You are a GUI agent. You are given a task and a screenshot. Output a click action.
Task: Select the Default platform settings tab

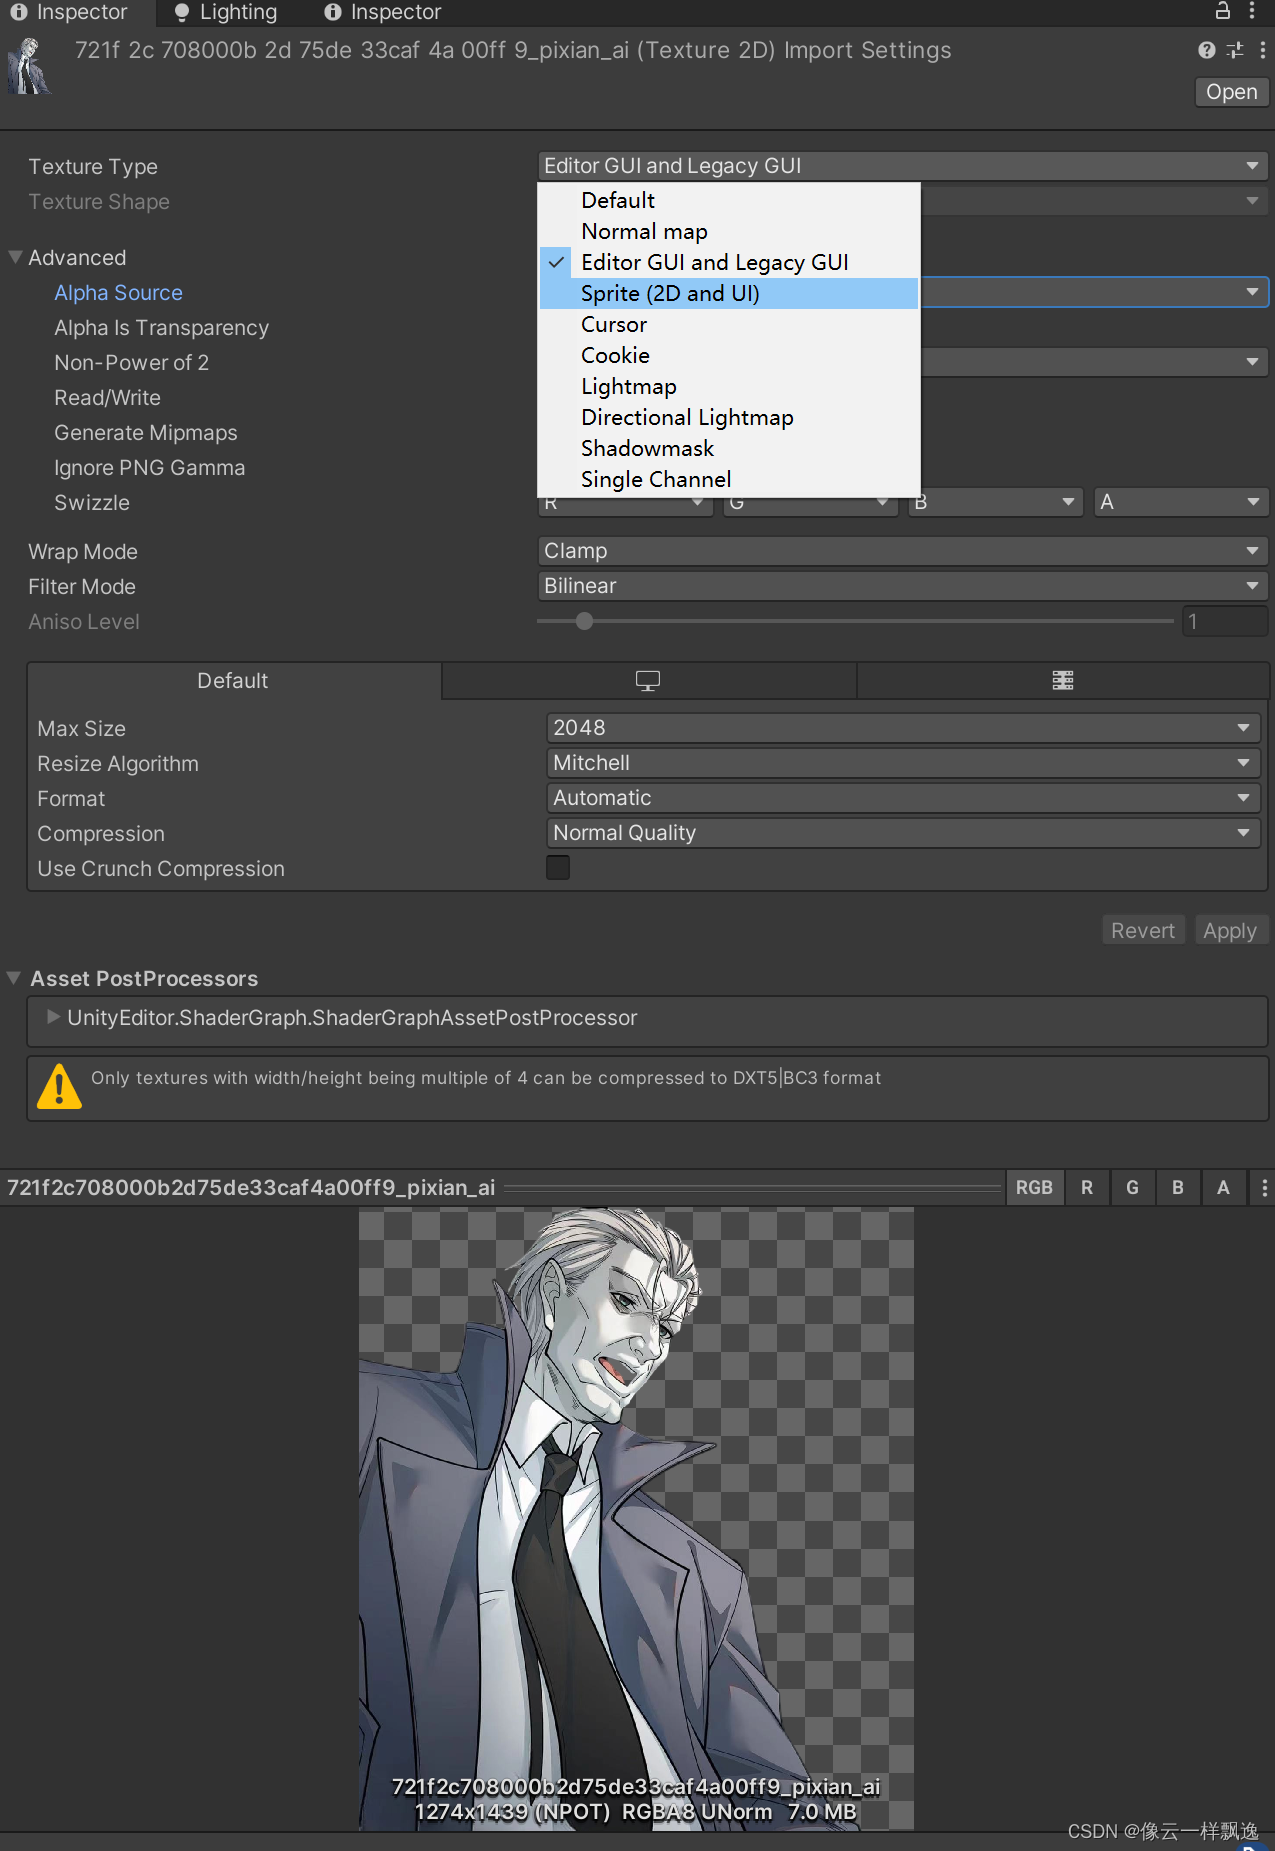click(233, 681)
